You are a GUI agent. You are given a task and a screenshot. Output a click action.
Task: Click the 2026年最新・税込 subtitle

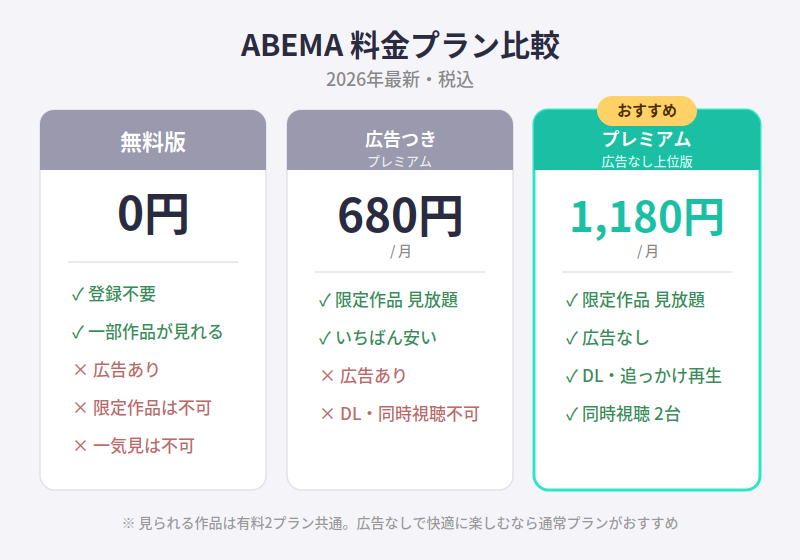(x=400, y=80)
